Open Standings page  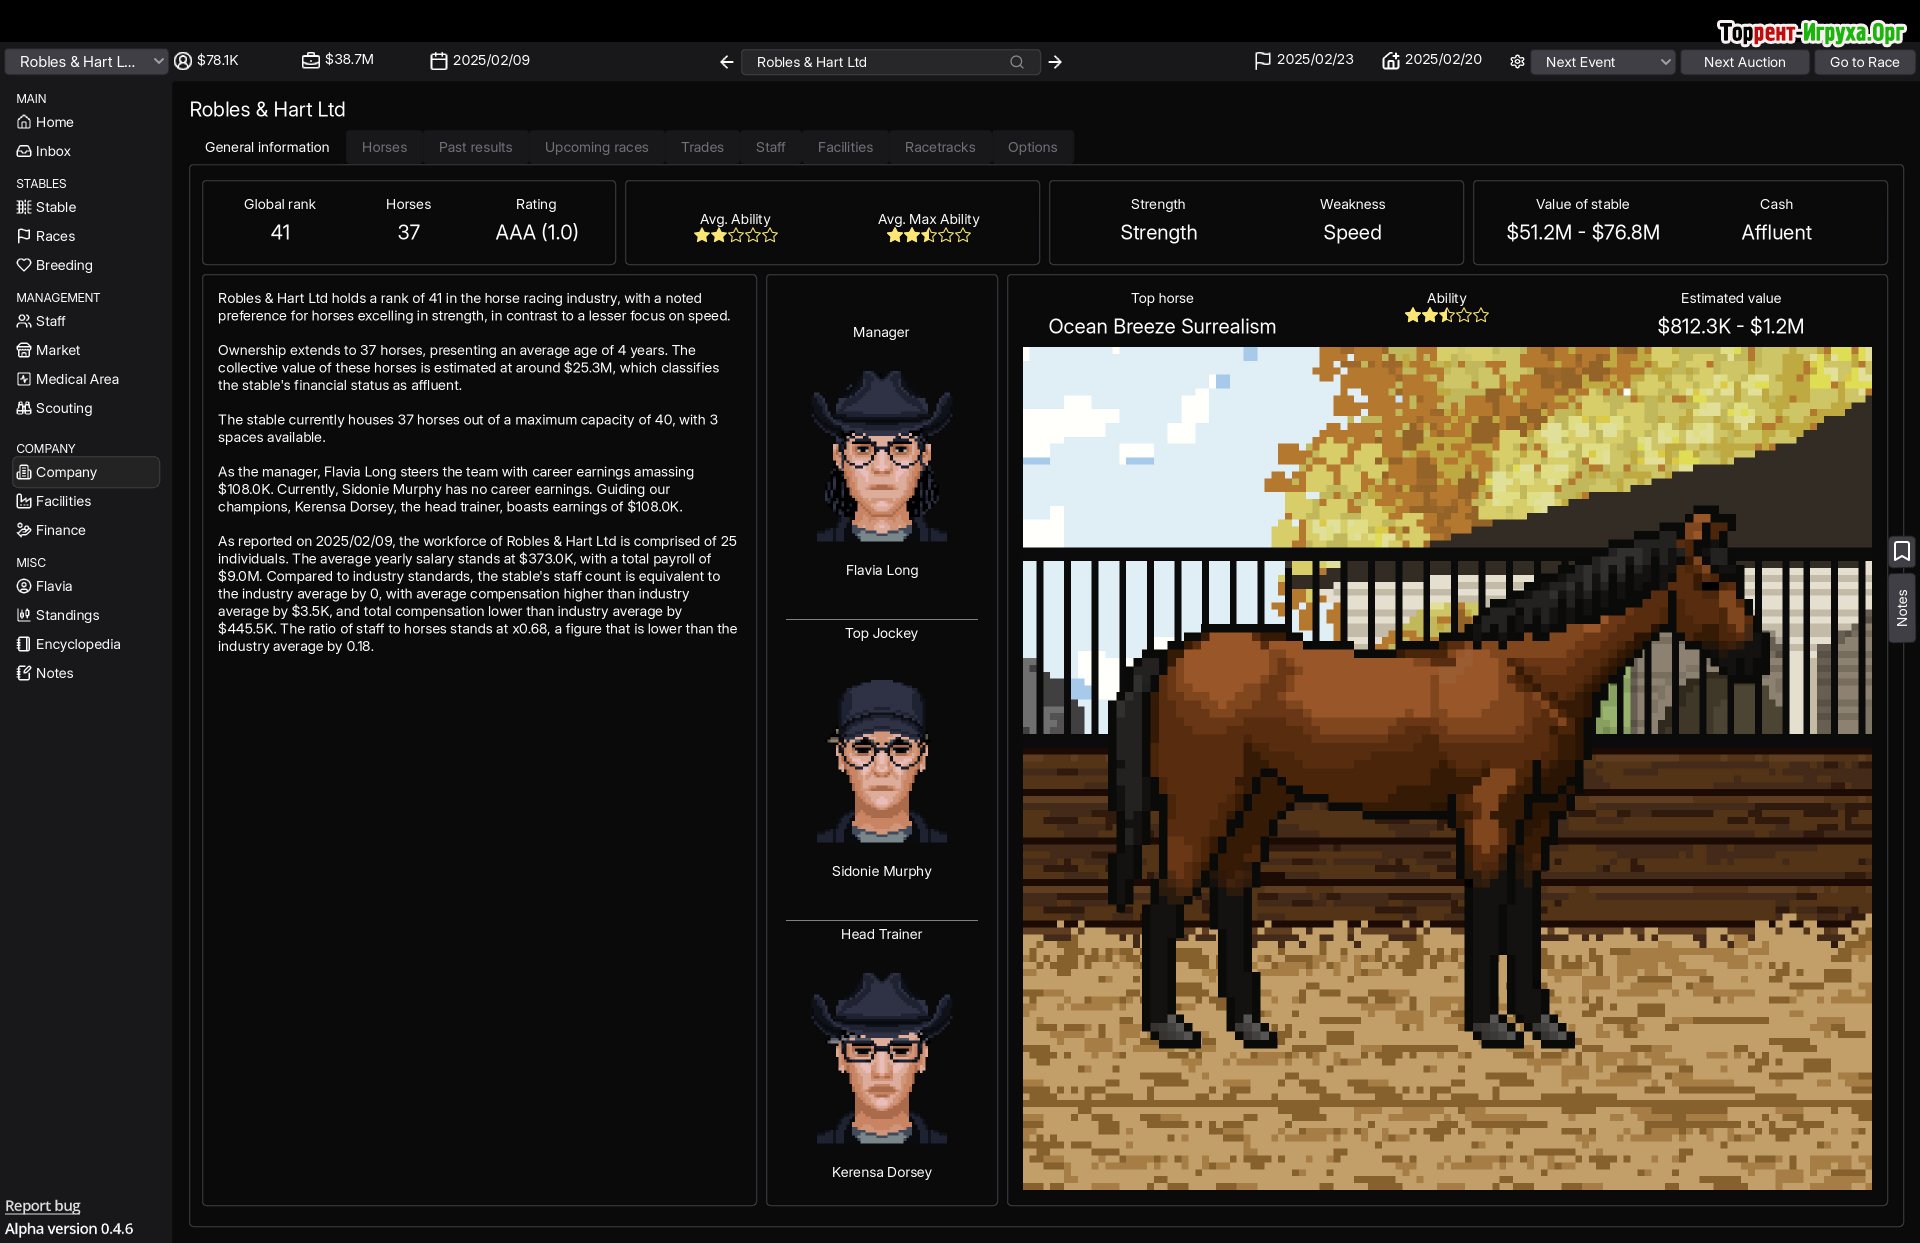(67, 615)
